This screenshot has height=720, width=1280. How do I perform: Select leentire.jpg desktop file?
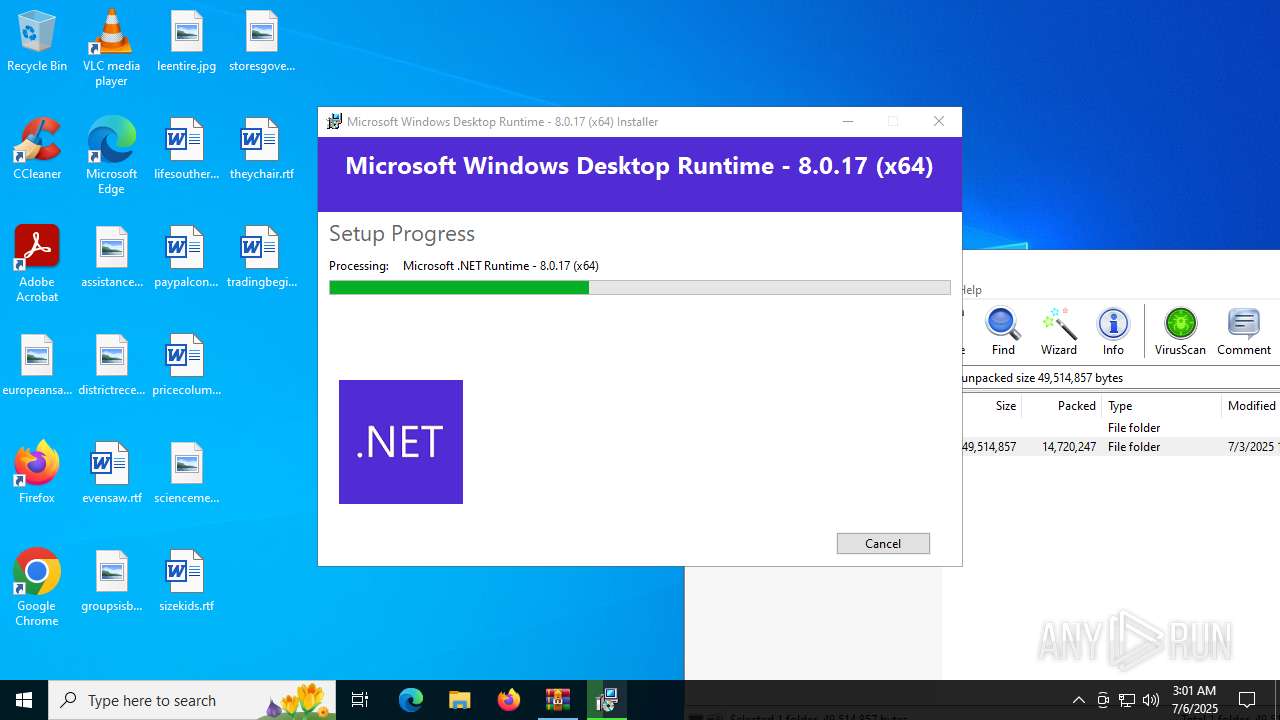pyautogui.click(x=186, y=42)
